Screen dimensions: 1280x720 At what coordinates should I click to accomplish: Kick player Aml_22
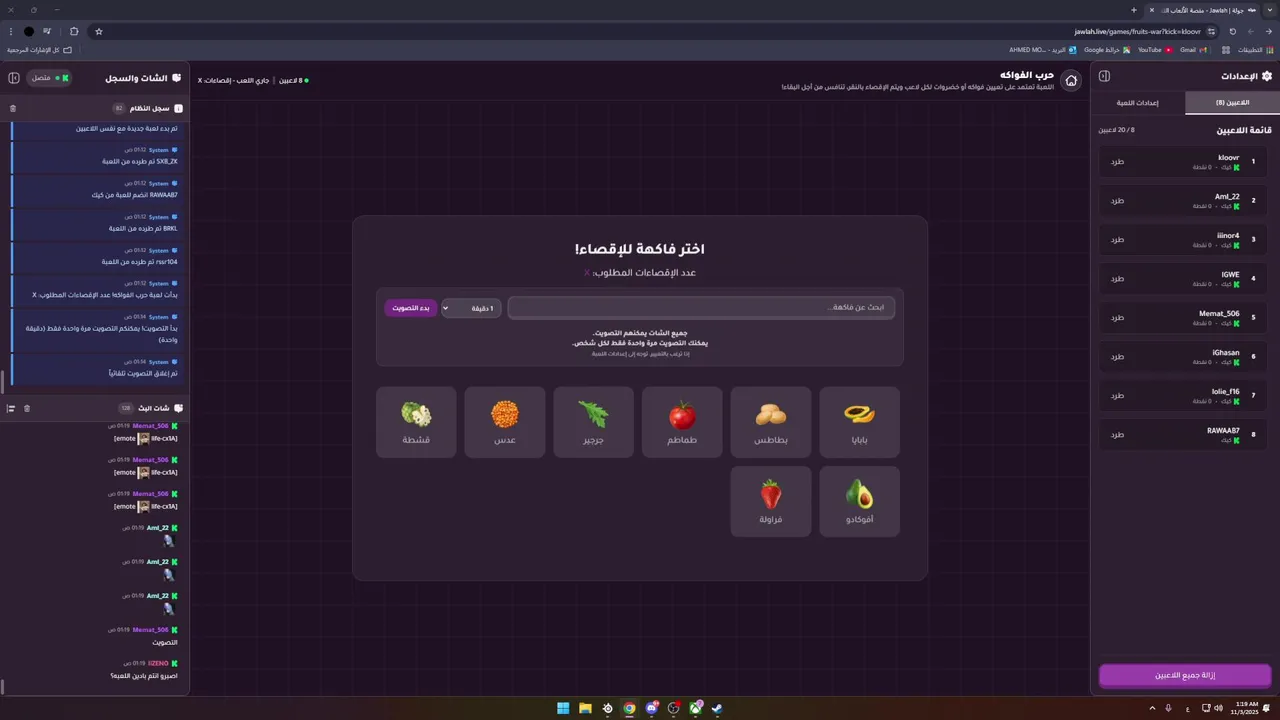pyautogui.click(x=1117, y=200)
